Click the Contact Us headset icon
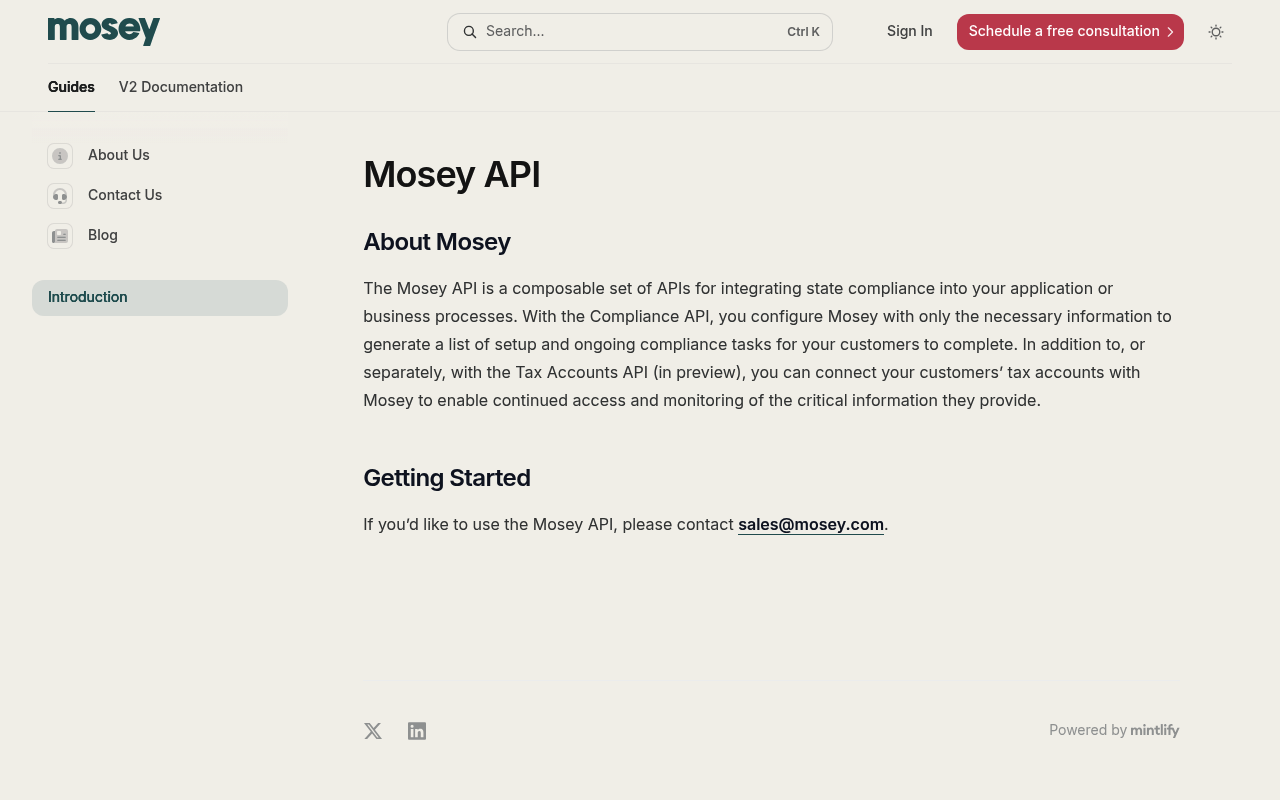 pos(60,196)
